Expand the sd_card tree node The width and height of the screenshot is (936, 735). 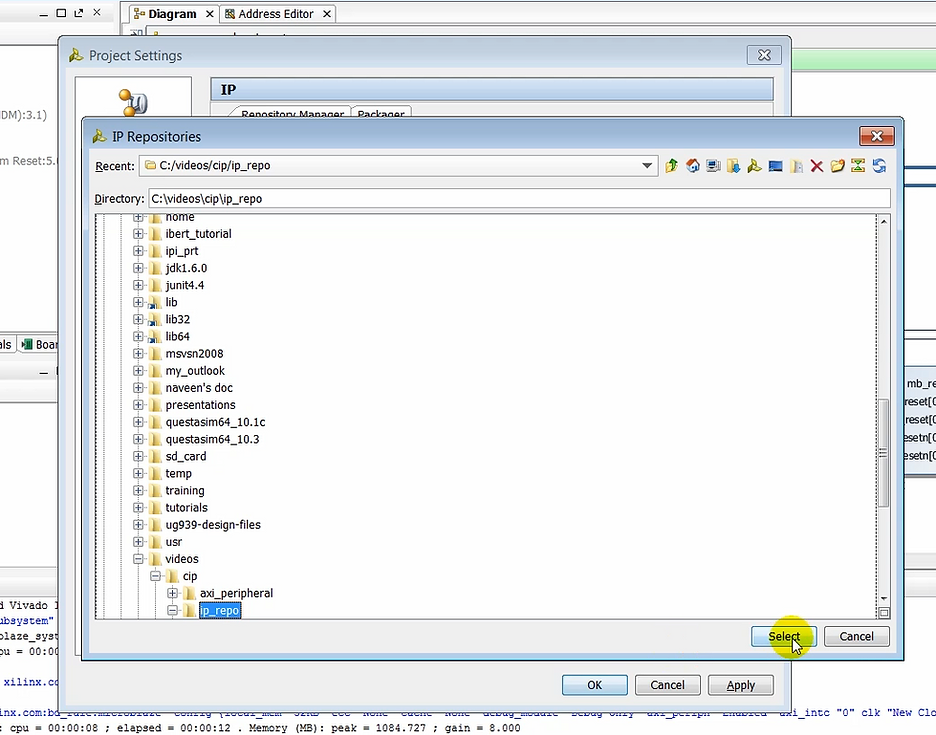click(x=138, y=456)
